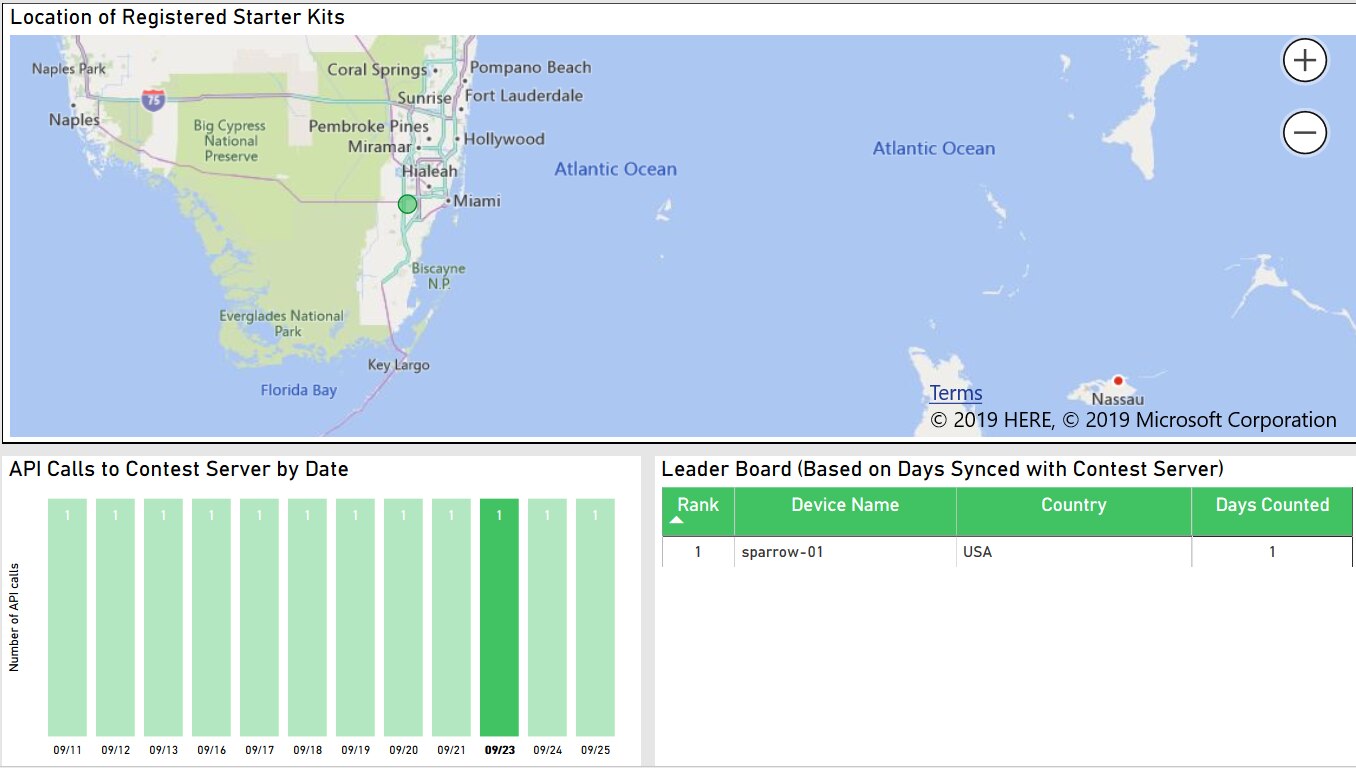
Task: Toggle the Rank column sort arrow
Action: click(x=677, y=520)
